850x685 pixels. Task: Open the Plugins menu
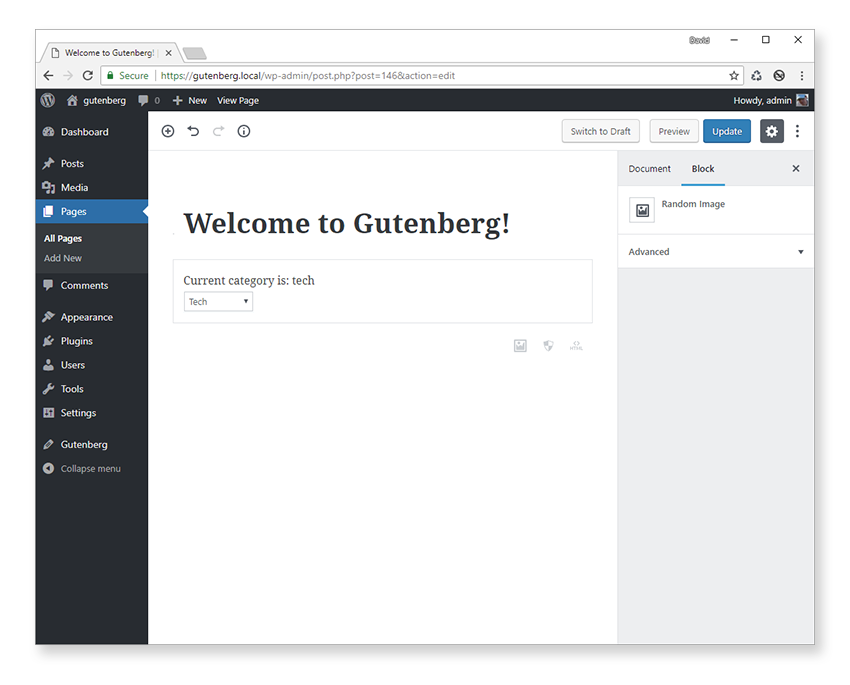click(76, 341)
